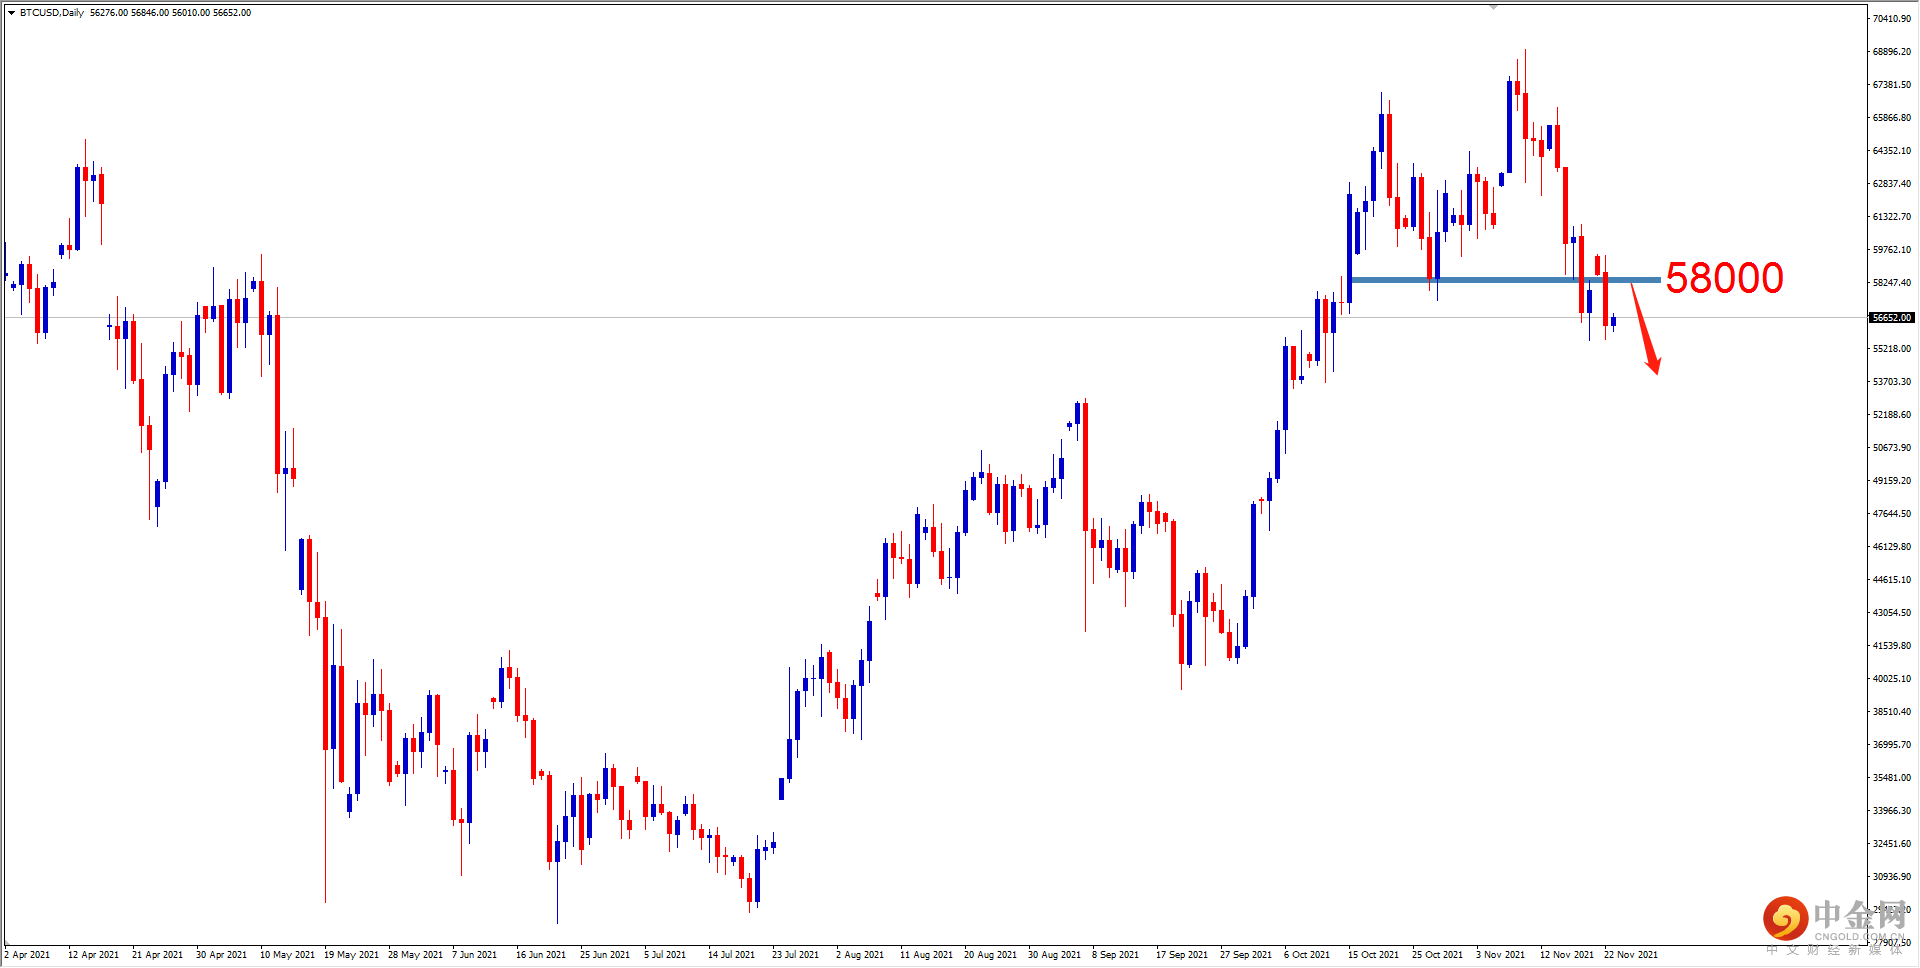Click the BTCUSD,Daily chart title
The width and height of the screenshot is (1920, 968).
[52, 13]
